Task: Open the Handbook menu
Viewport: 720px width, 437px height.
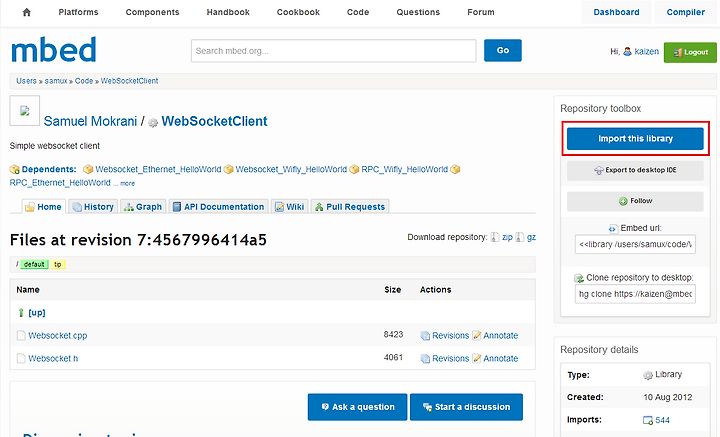Action: (228, 12)
